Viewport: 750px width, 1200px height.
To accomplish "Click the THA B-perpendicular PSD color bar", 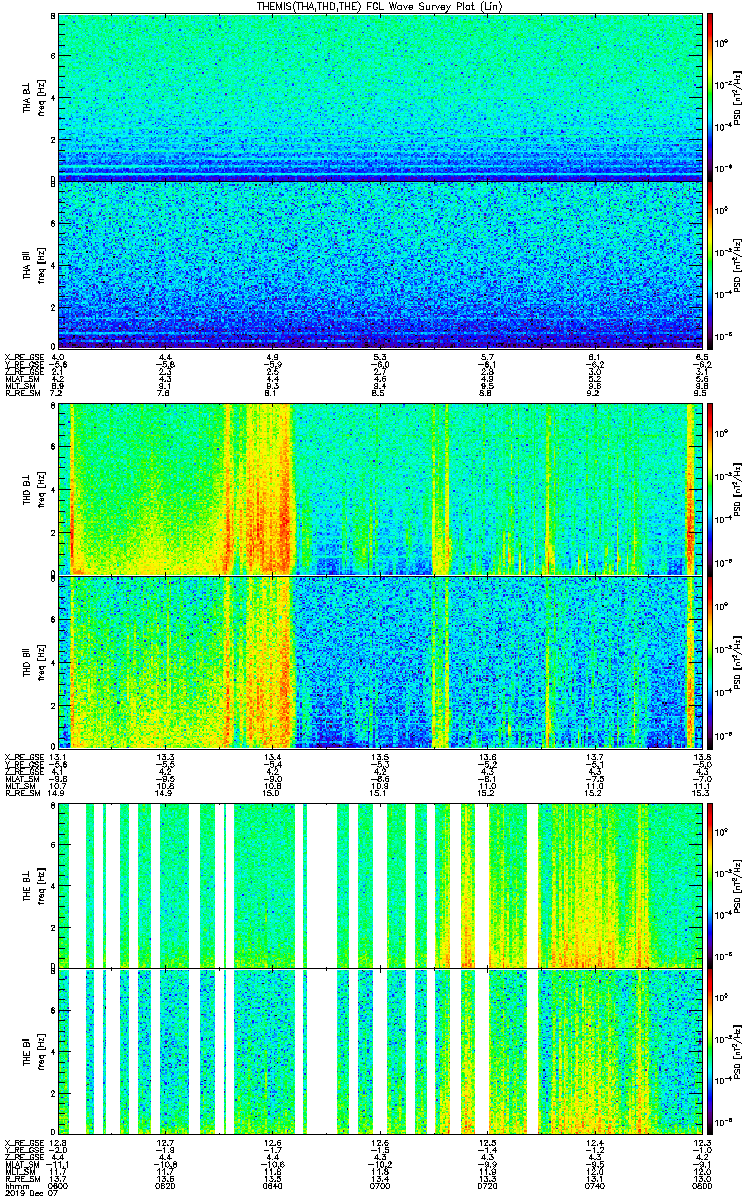I will click(709, 97).
